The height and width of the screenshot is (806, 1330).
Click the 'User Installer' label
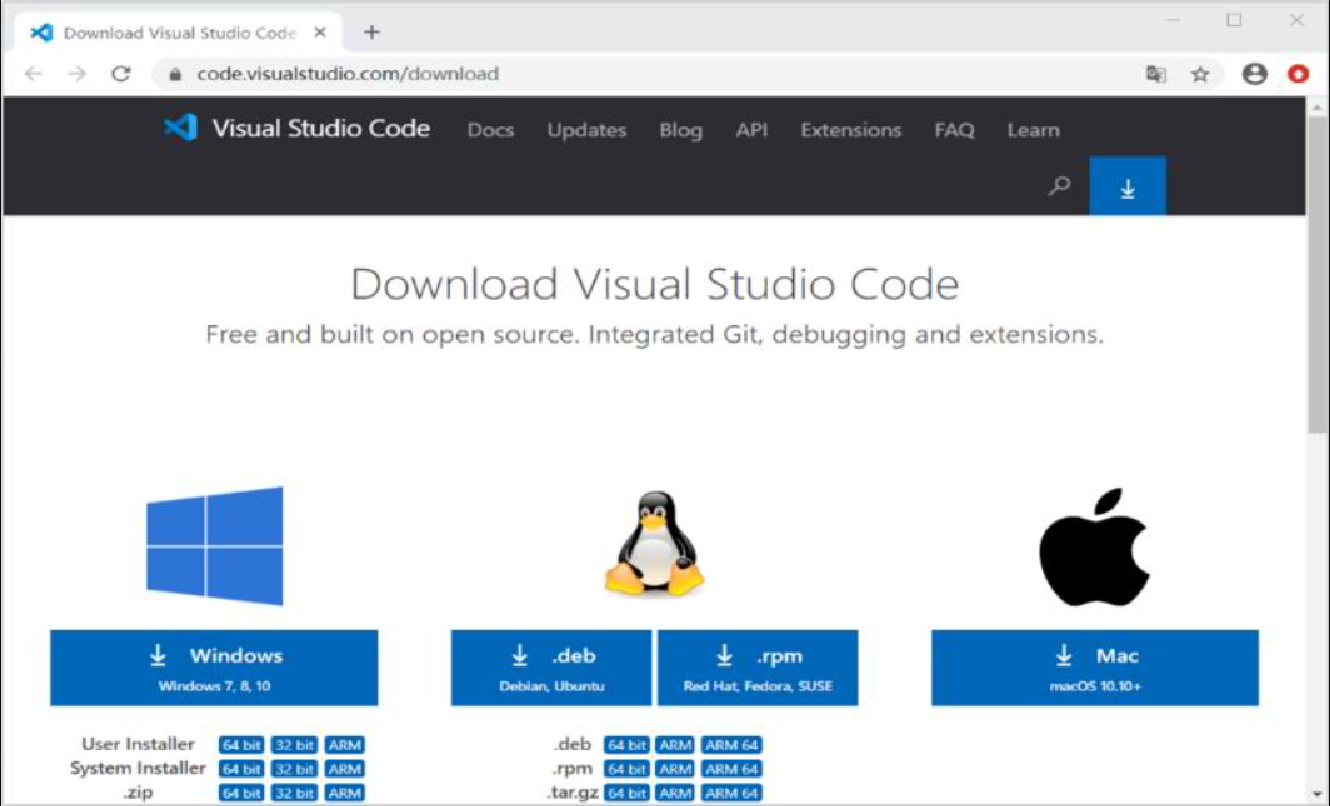point(138,744)
